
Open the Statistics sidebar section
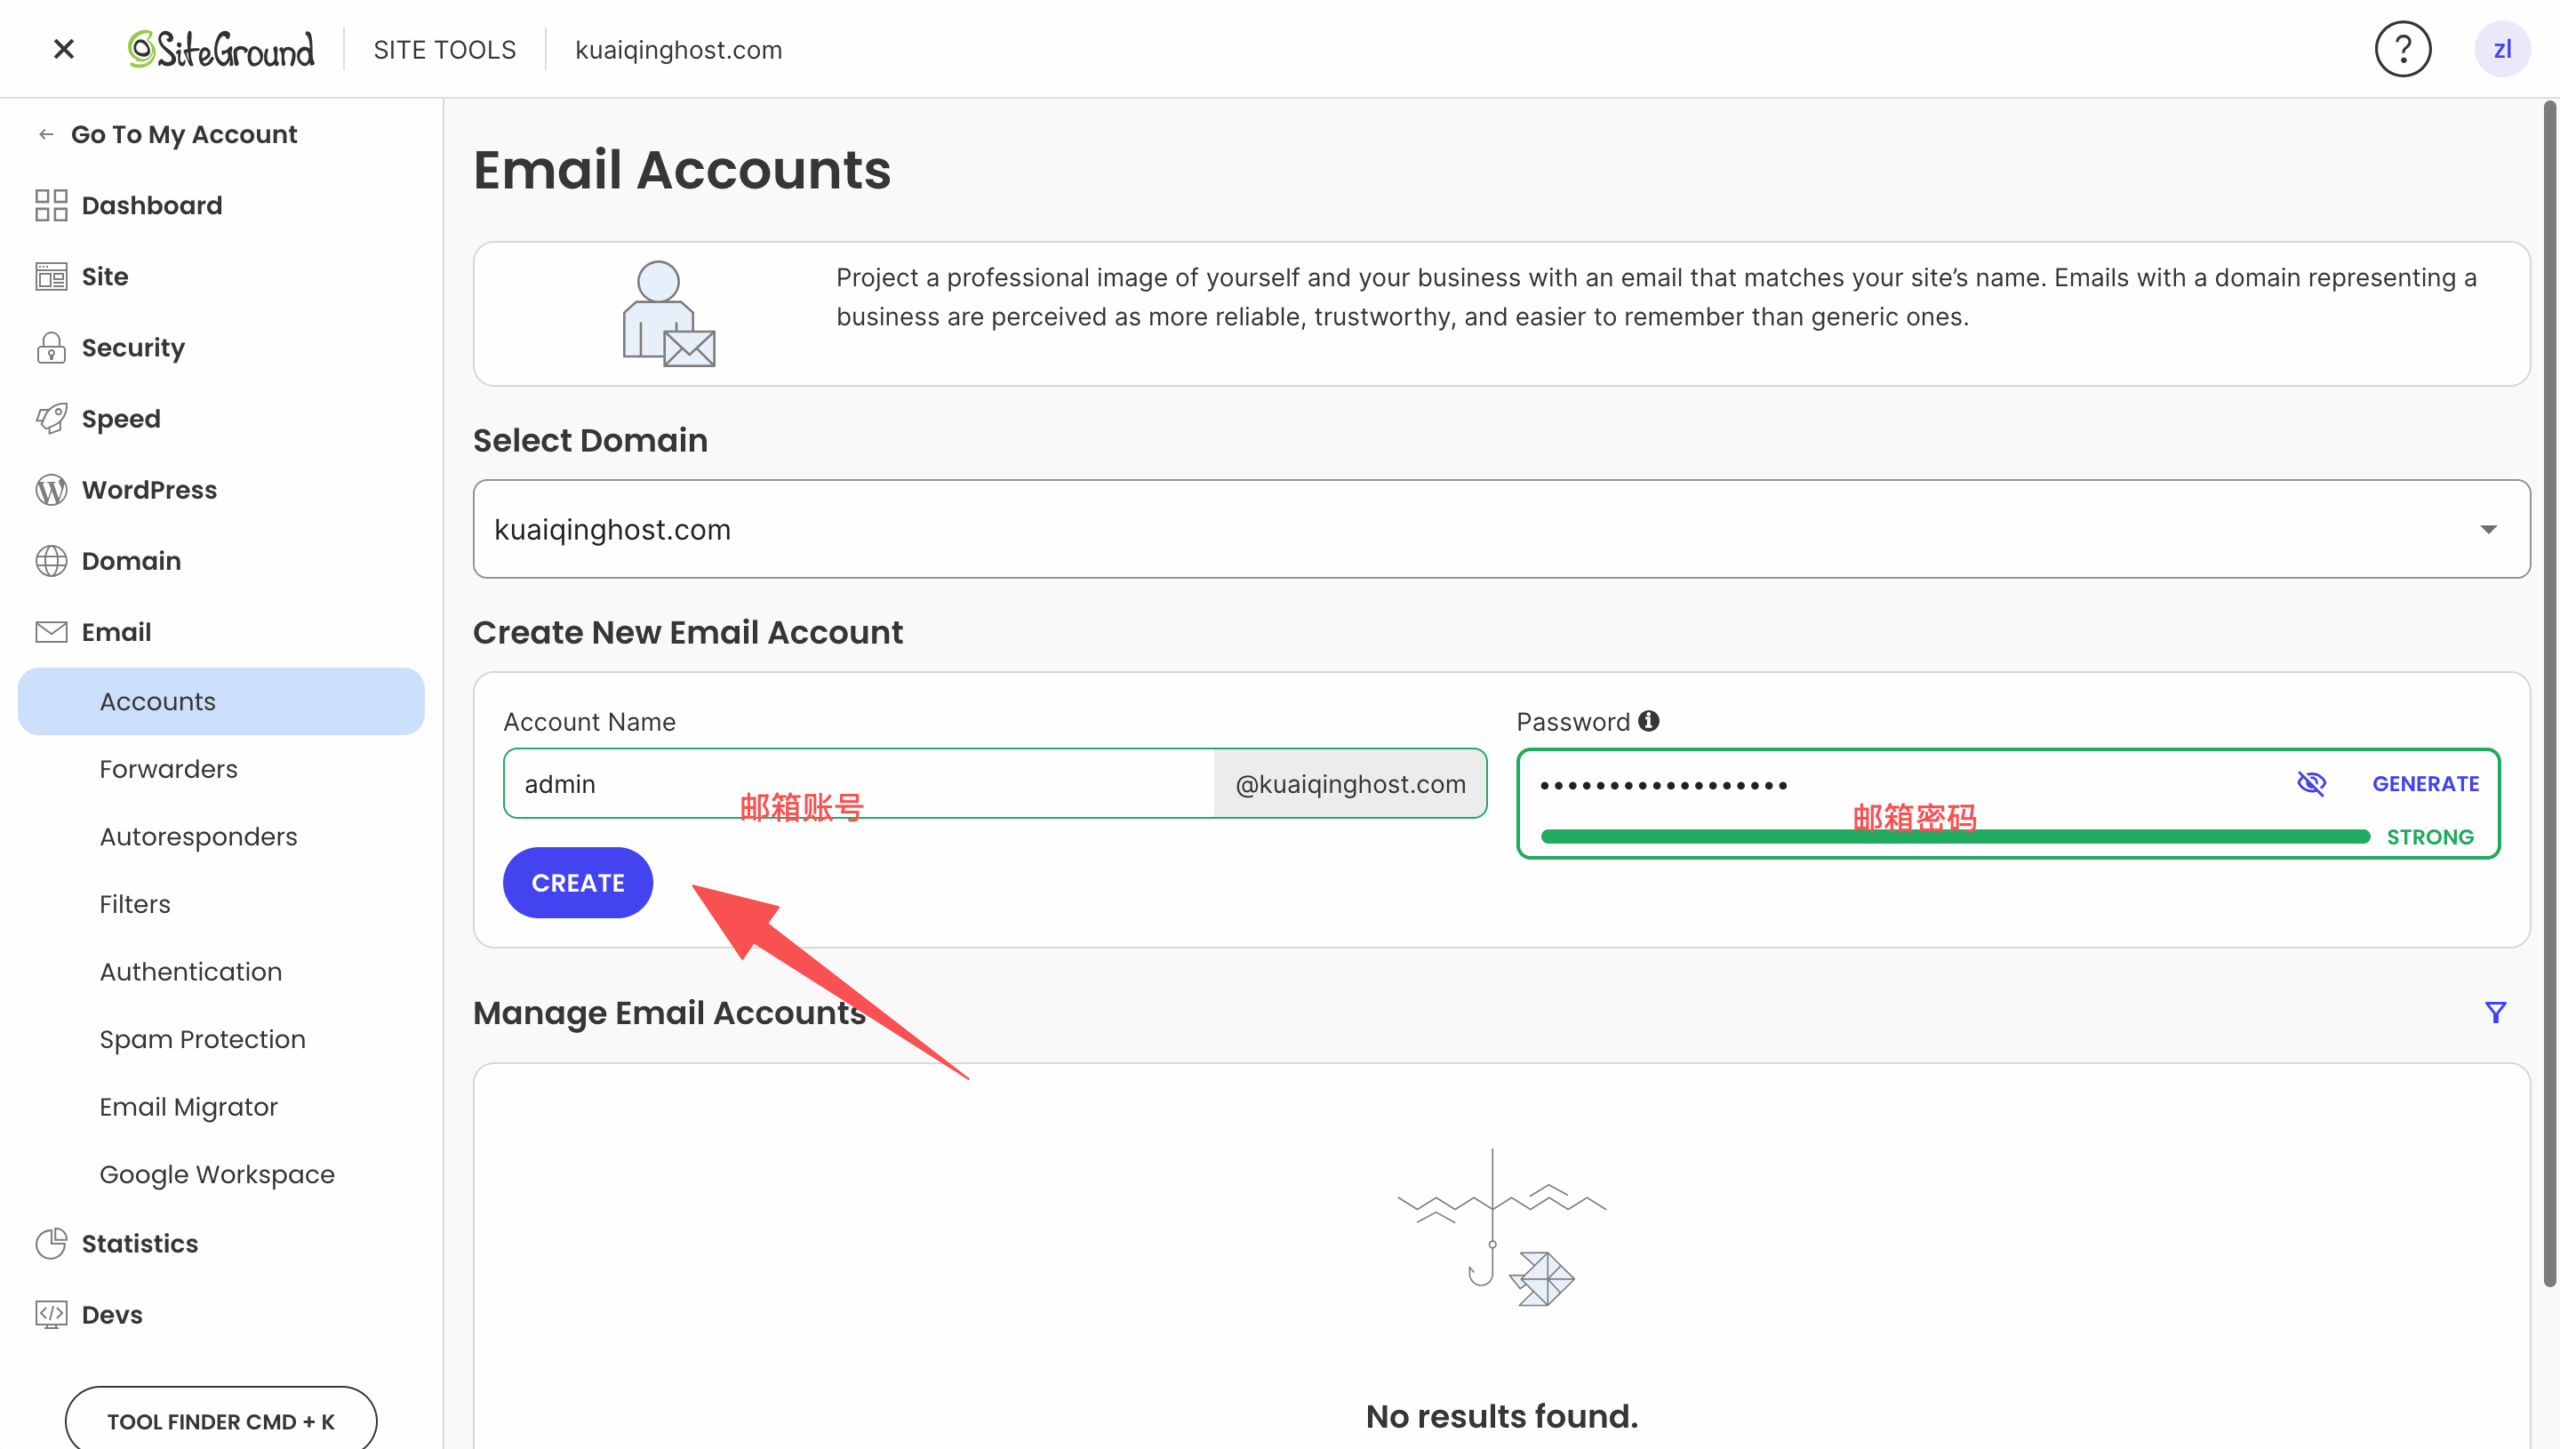(x=139, y=1243)
